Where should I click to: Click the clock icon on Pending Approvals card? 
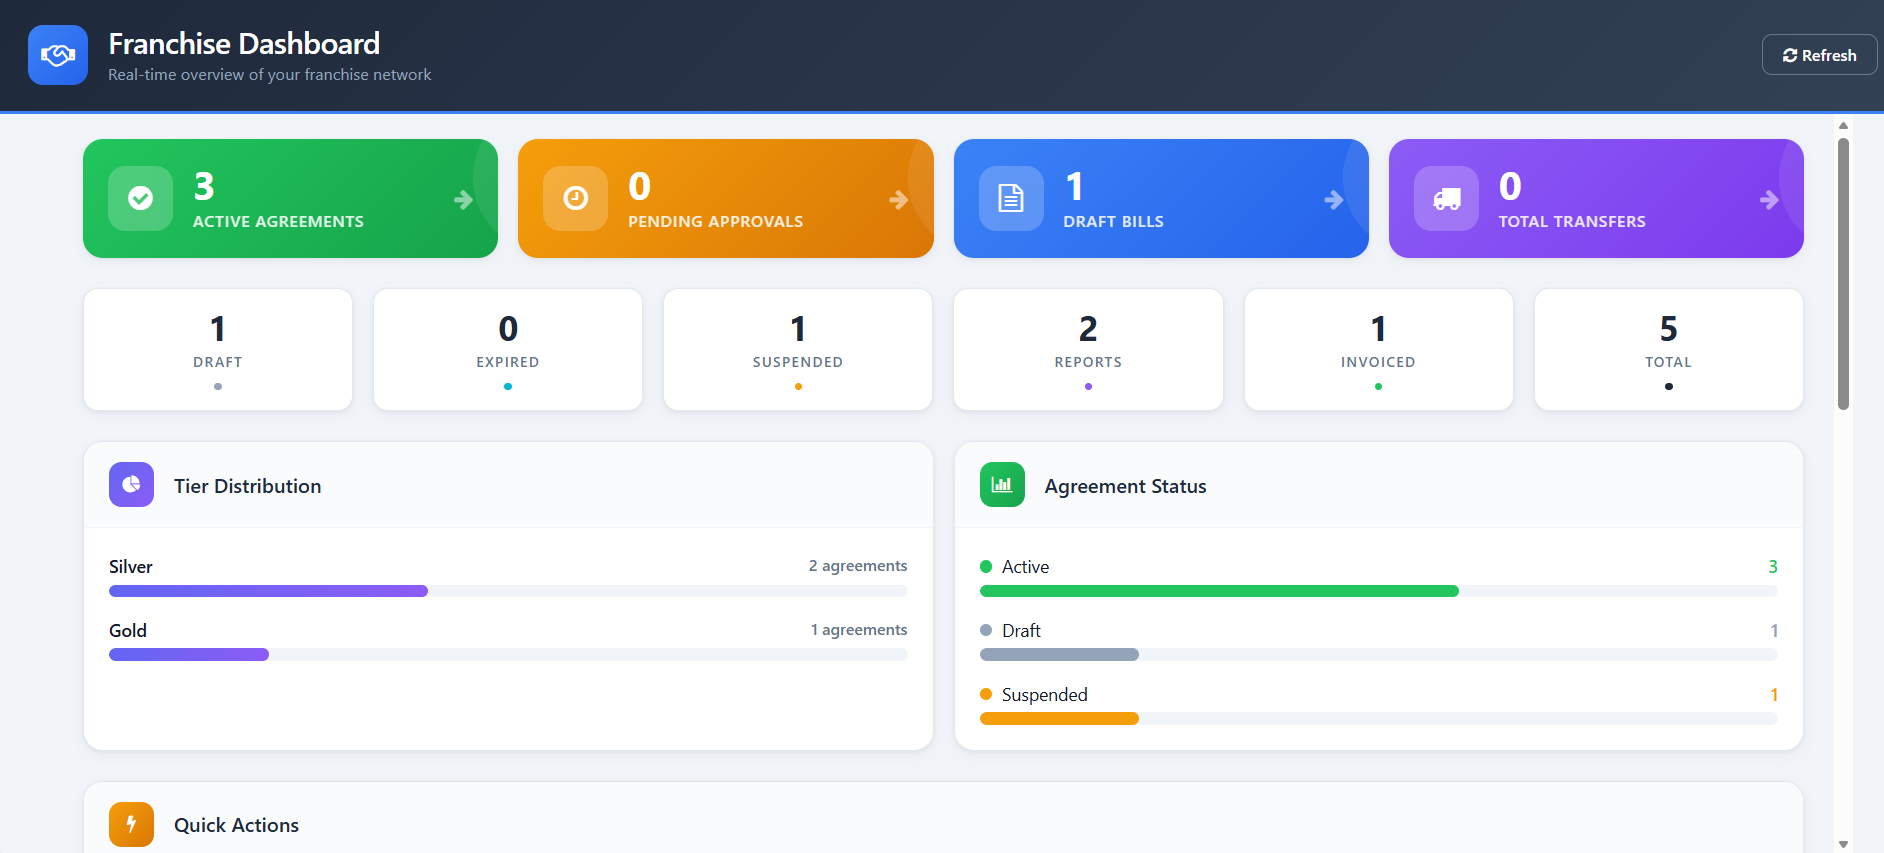point(575,198)
